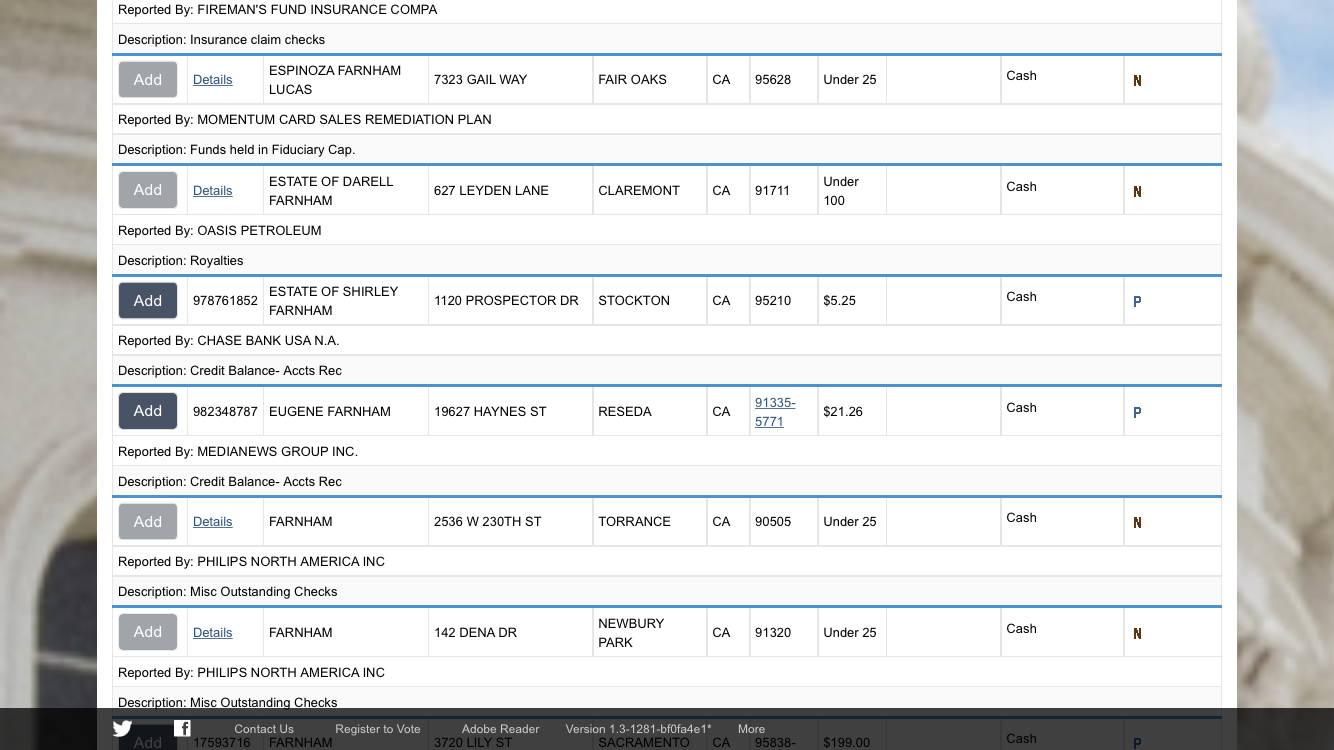Click the P status icon for Estate of Shirley Farnham
1334x750 pixels.
click(x=1137, y=302)
